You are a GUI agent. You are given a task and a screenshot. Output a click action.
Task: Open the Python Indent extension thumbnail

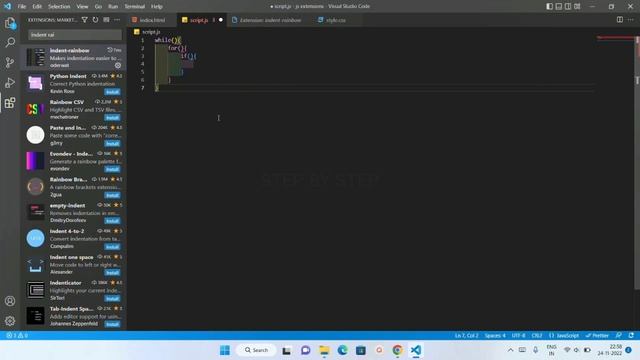(36, 83)
